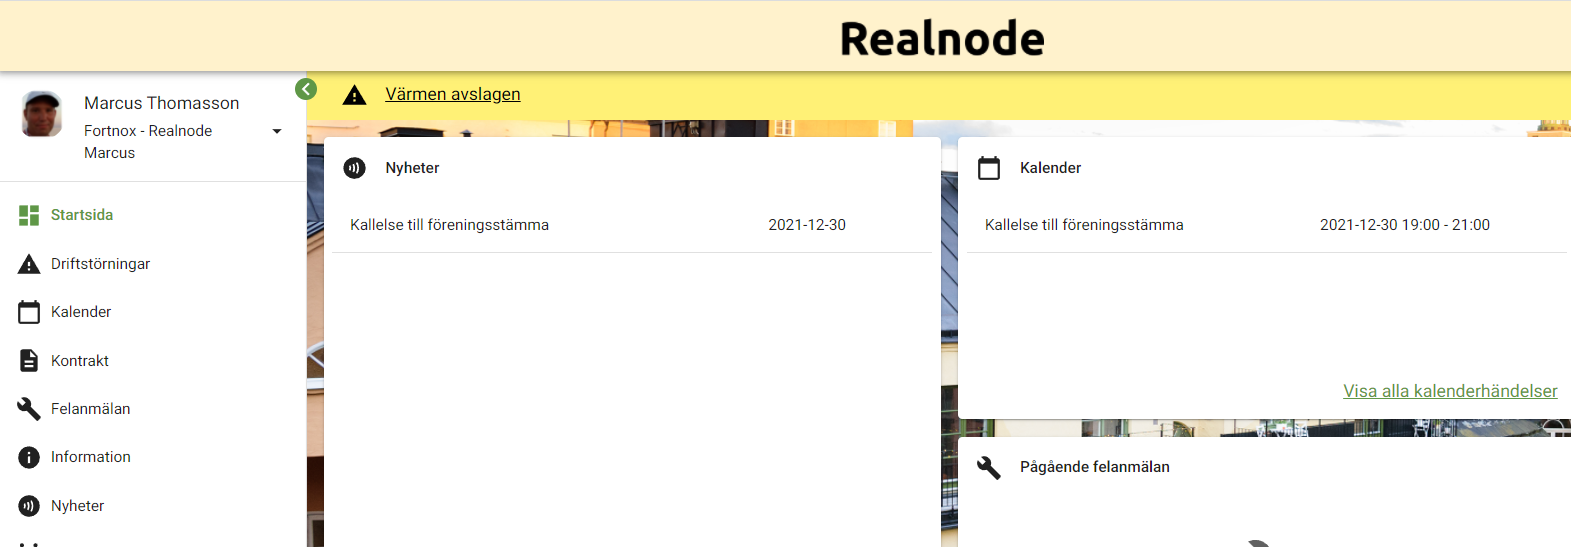Screen dimensions: 1571x547
Task: Click the Felanmälan wrench icon in sidebar
Action: coord(29,409)
